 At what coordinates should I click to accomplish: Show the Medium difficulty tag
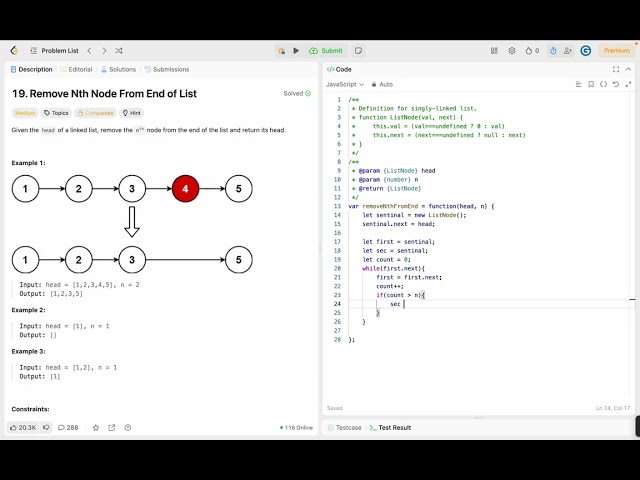tap(25, 113)
